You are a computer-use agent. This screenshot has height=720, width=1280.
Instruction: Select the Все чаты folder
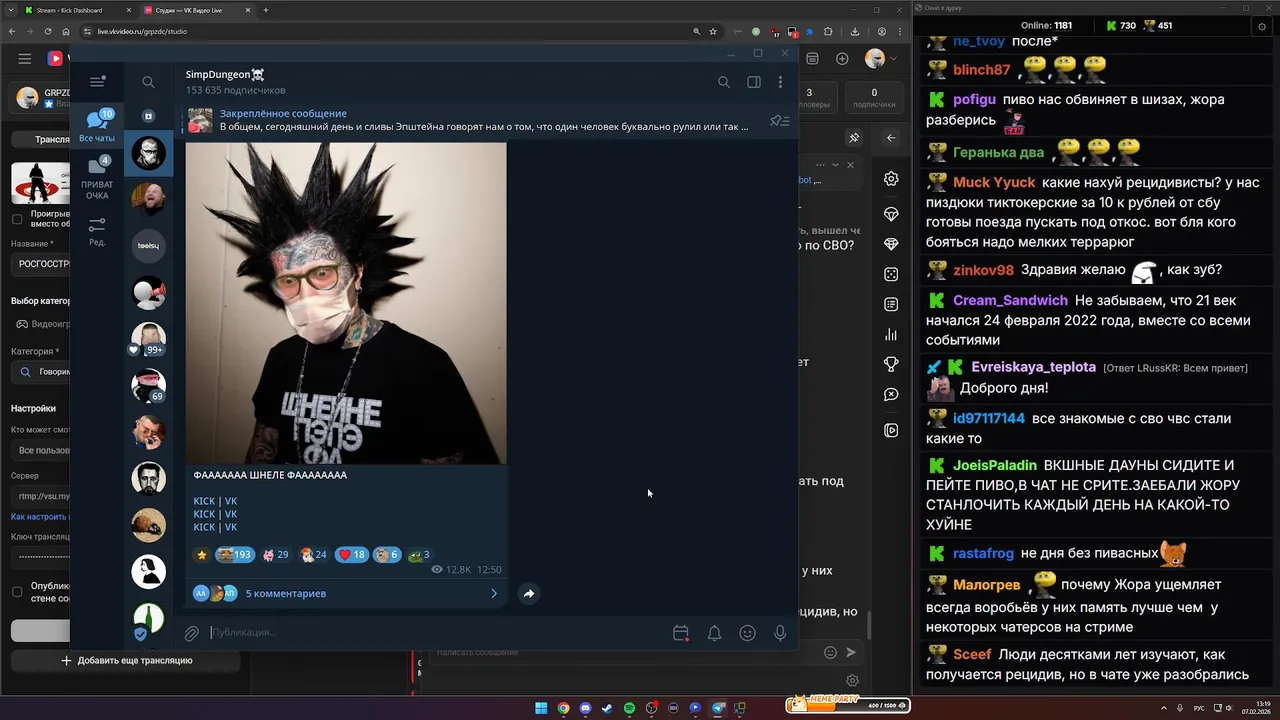pos(97,126)
